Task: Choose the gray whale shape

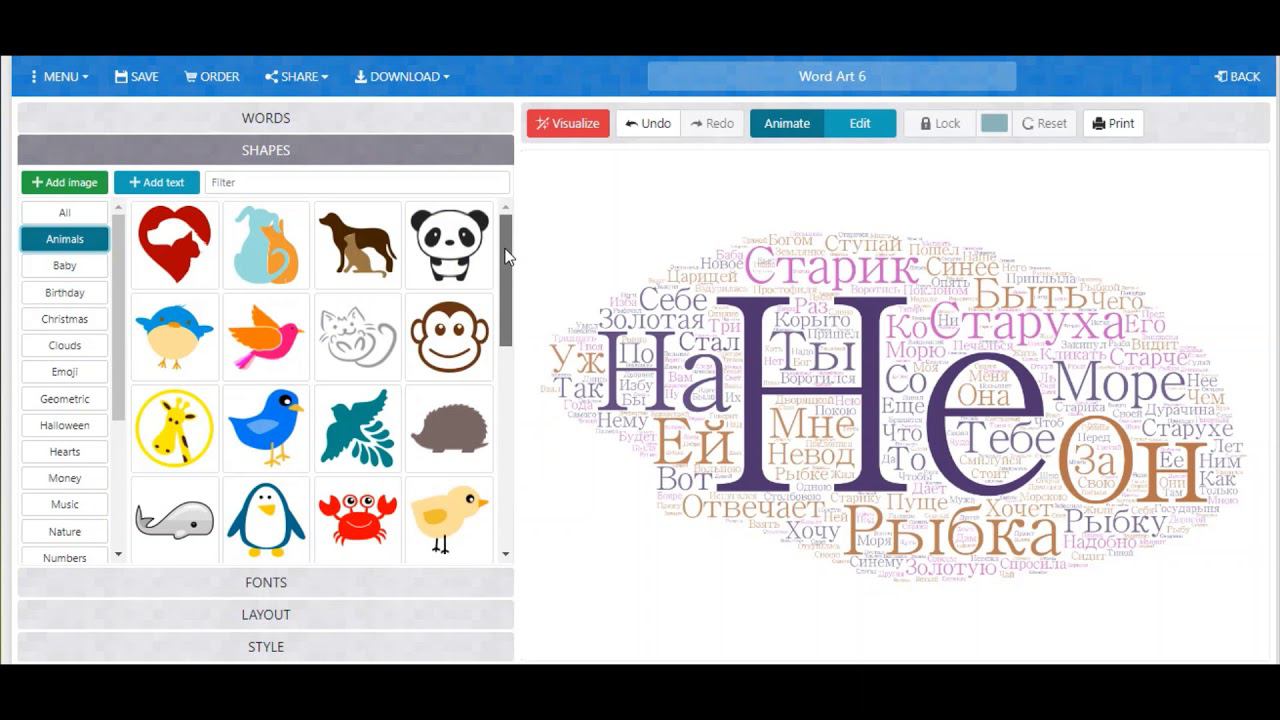Action: (175, 519)
